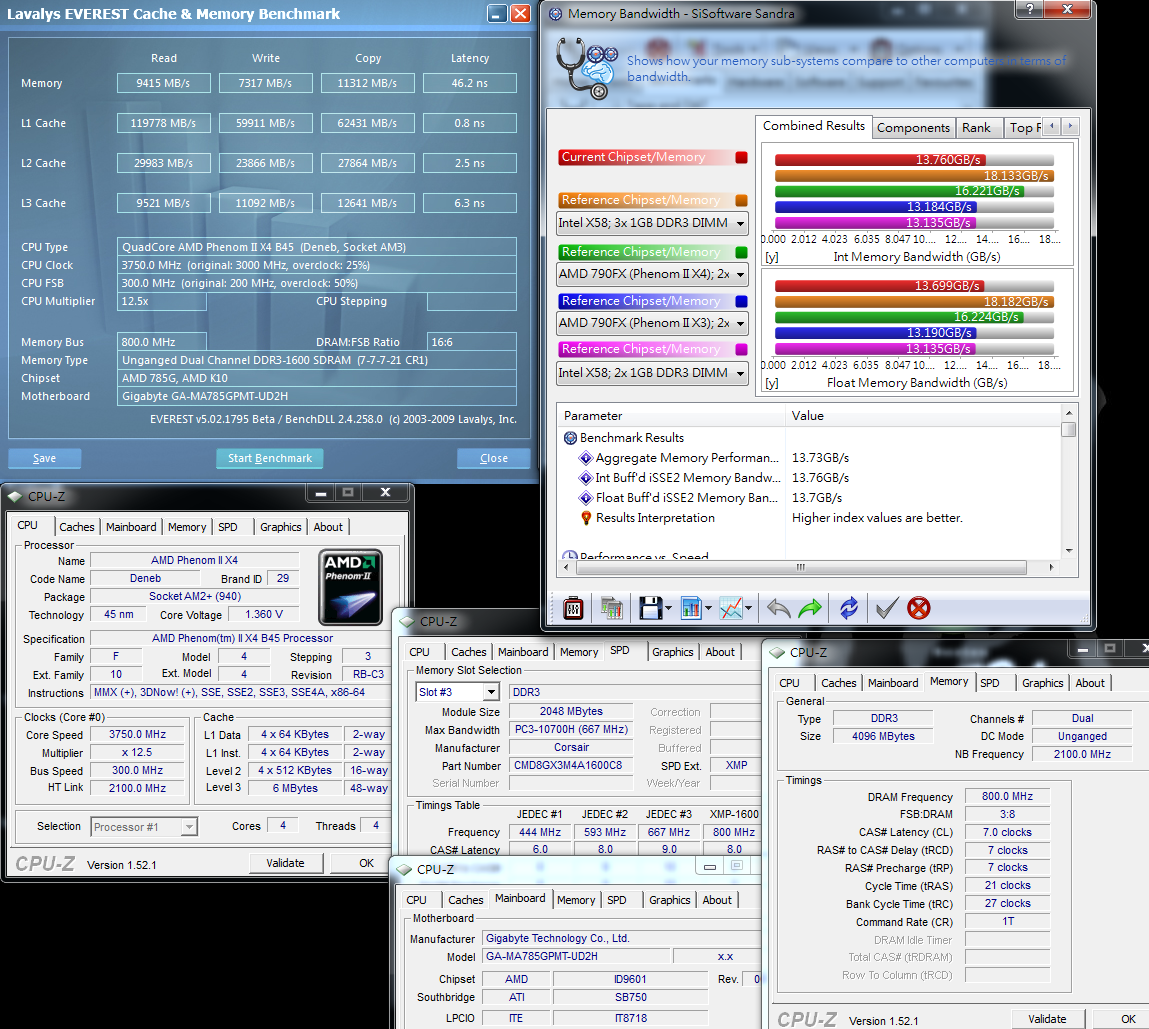Click the blue refresh icon in Sandra
The height and width of the screenshot is (1029, 1149).
849,608
